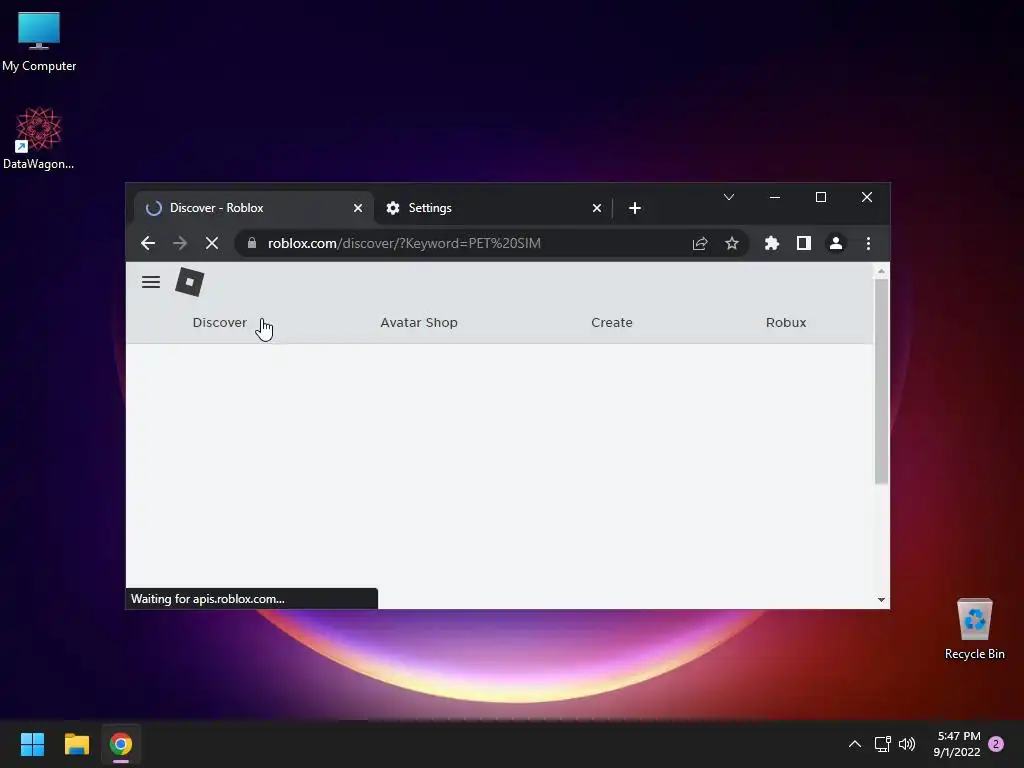Open File Explorer from taskbar
Image resolution: width=1024 pixels, height=768 pixels.
[x=76, y=744]
